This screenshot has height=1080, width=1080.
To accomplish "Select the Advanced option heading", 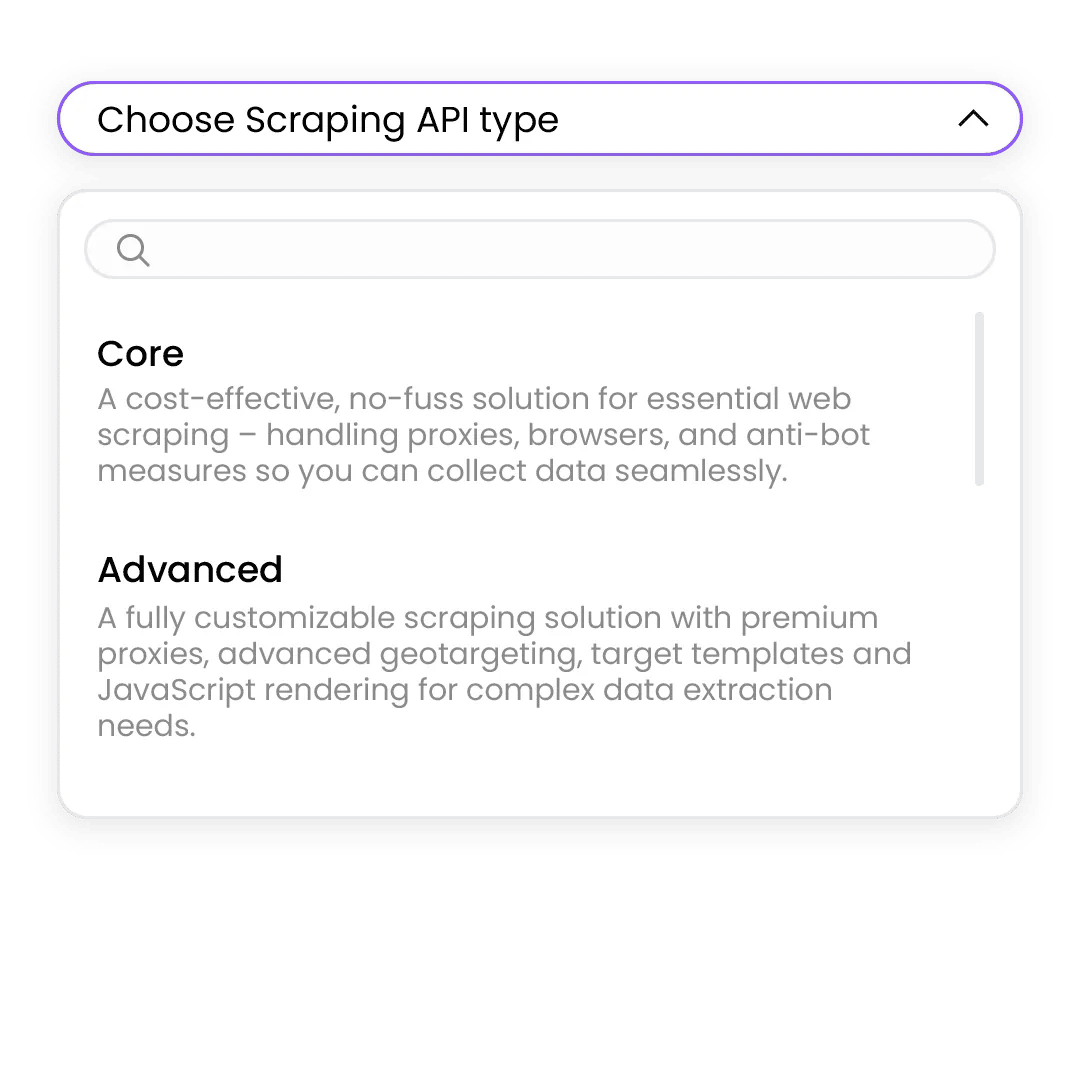I will pos(190,570).
